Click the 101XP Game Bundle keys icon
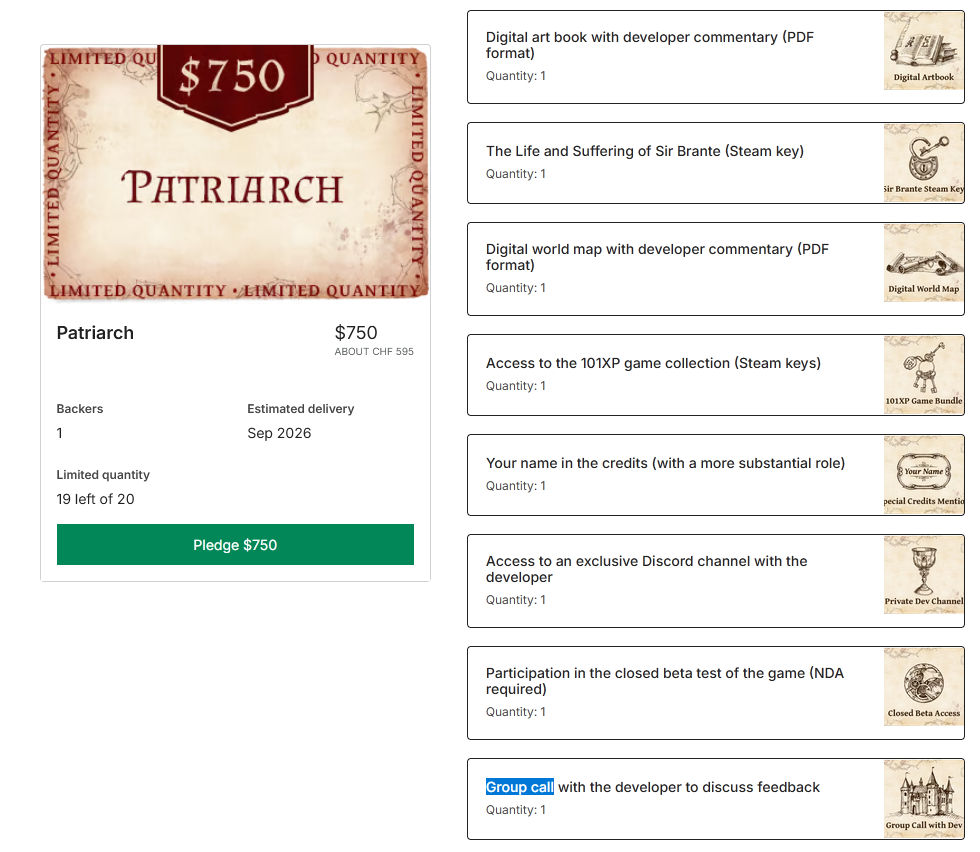The width and height of the screenshot is (980, 852). click(923, 375)
